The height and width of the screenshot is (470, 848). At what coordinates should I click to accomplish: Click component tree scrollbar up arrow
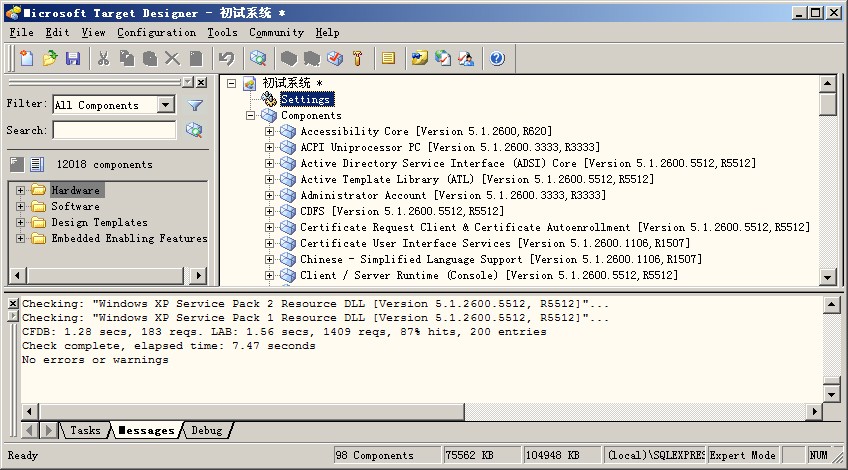click(x=827, y=83)
